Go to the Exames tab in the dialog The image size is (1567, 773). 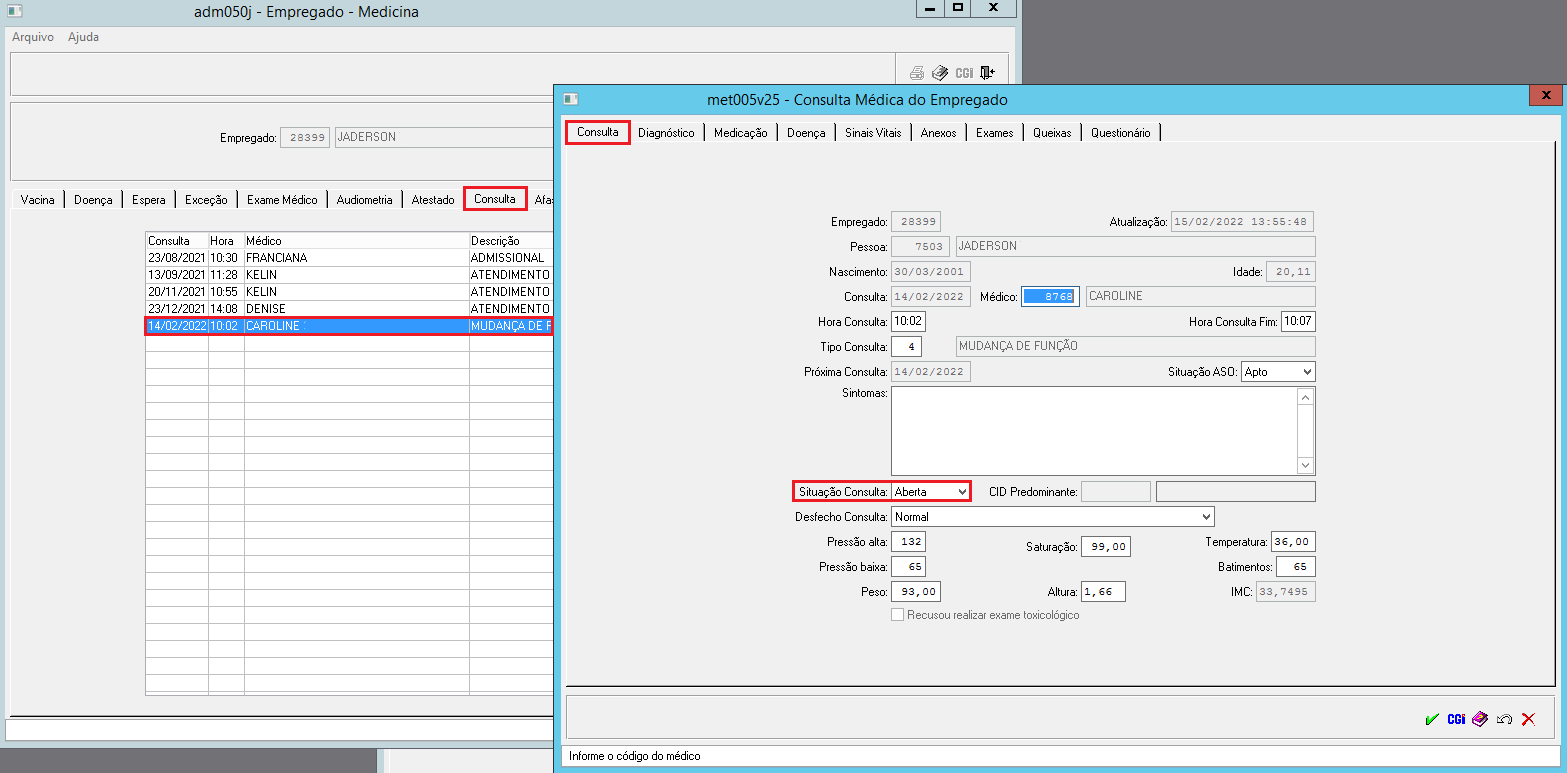[995, 132]
